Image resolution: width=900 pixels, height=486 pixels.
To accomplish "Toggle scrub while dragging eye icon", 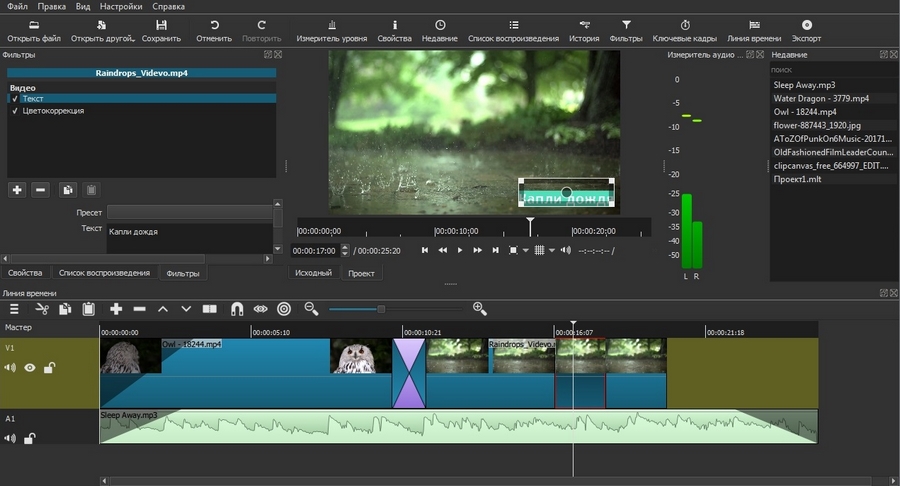I will coord(261,309).
